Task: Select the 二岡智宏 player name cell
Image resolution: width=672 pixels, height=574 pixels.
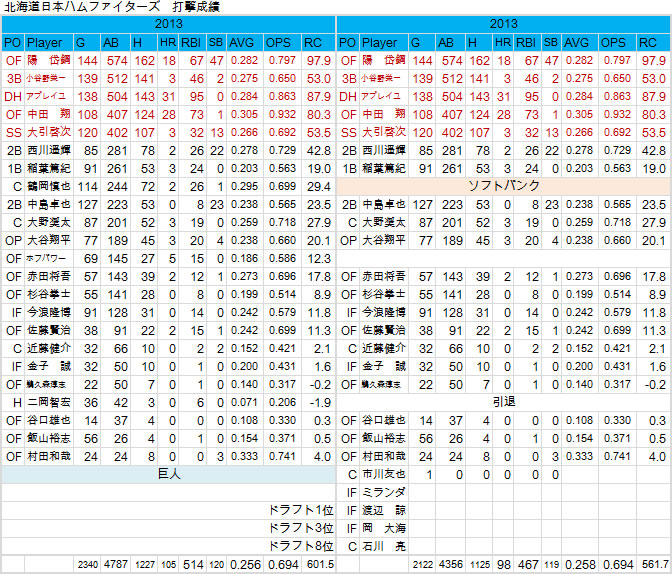Action: 49,403
